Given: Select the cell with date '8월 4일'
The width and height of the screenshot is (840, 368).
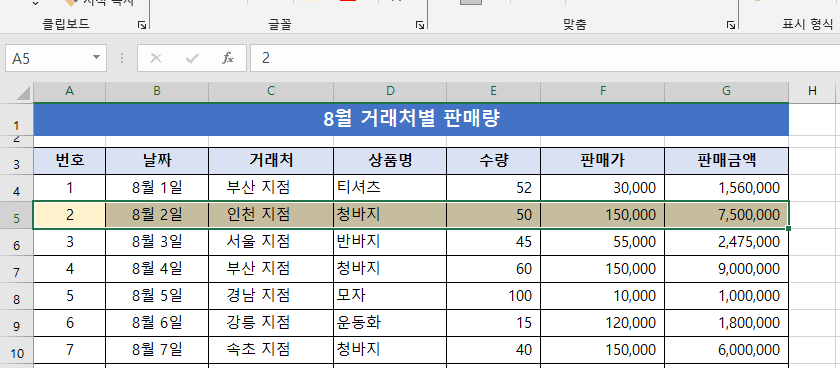Looking at the screenshot, I should 157,269.
